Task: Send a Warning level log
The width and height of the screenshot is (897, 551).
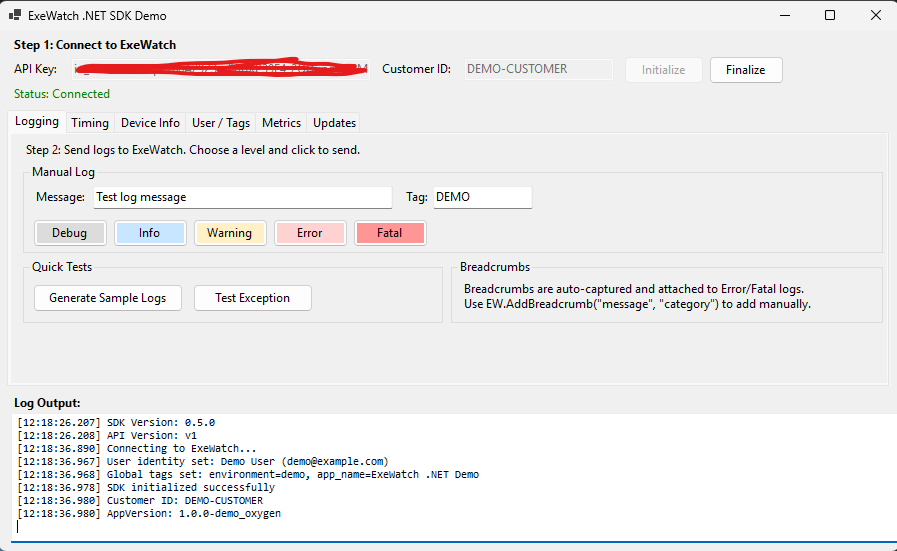Action: click(x=230, y=233)
